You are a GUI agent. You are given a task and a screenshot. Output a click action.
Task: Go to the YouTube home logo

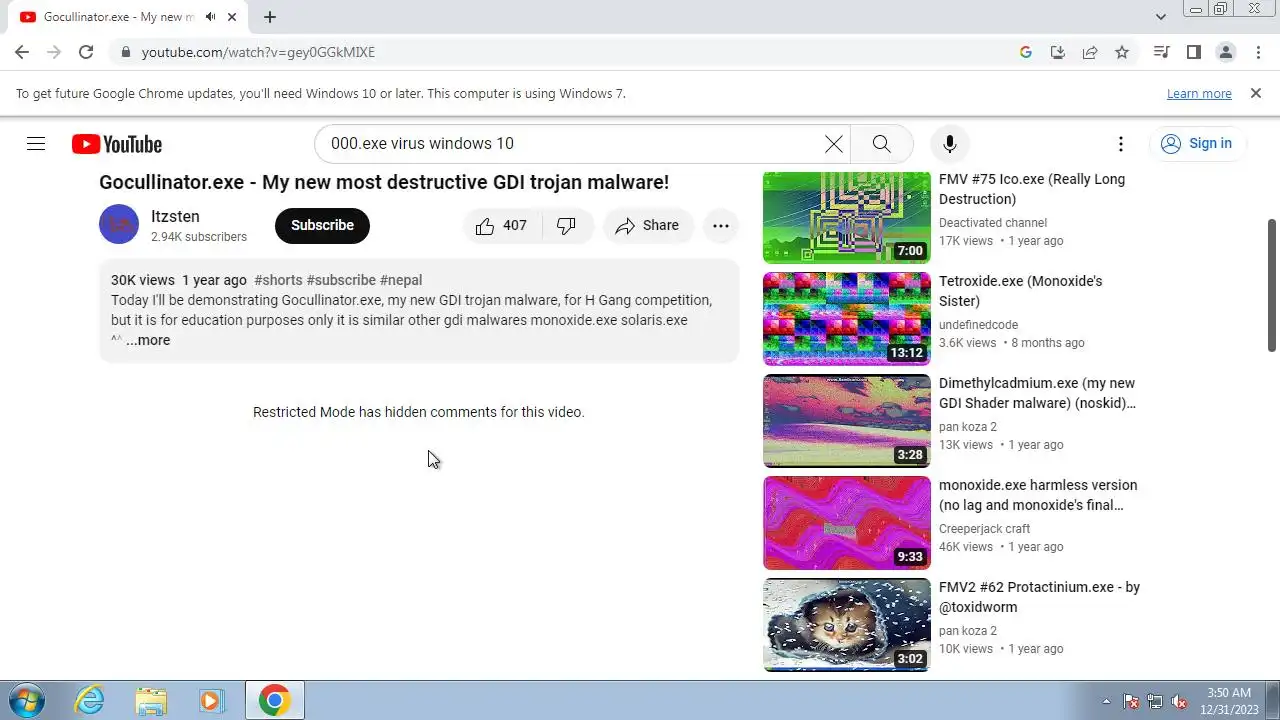[117, 144]
